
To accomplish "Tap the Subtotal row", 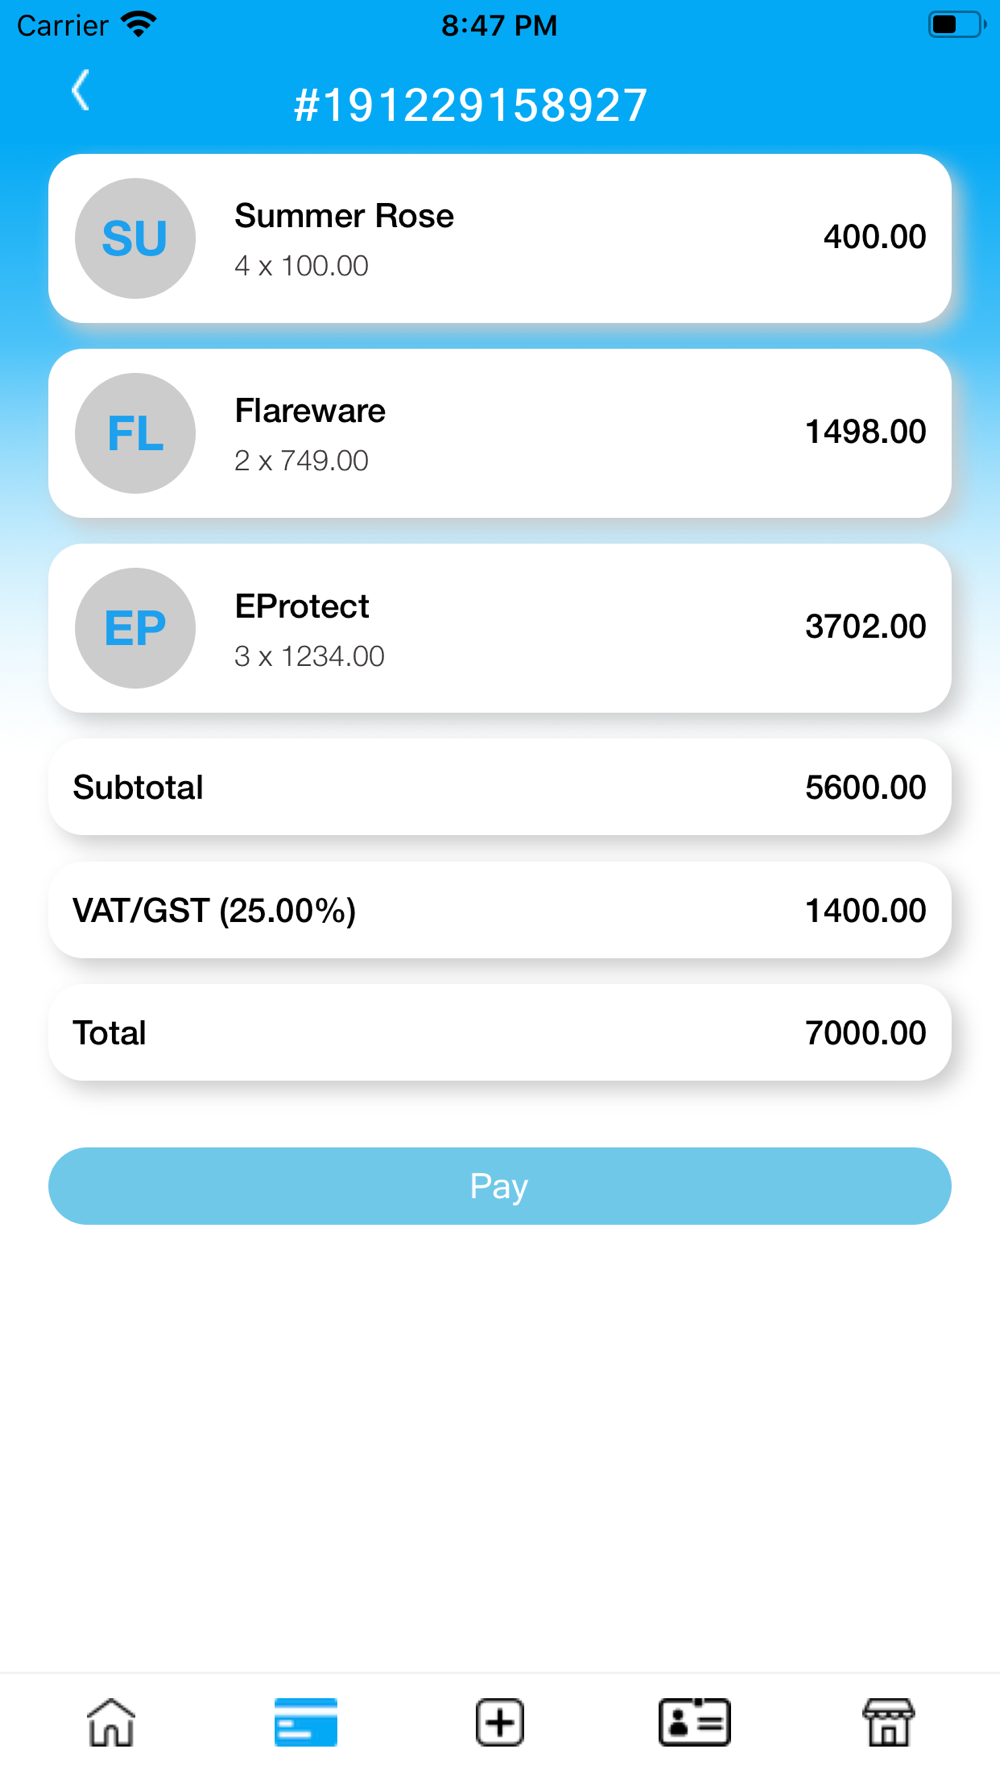I will pyautogui.click(x=500, y=787).
